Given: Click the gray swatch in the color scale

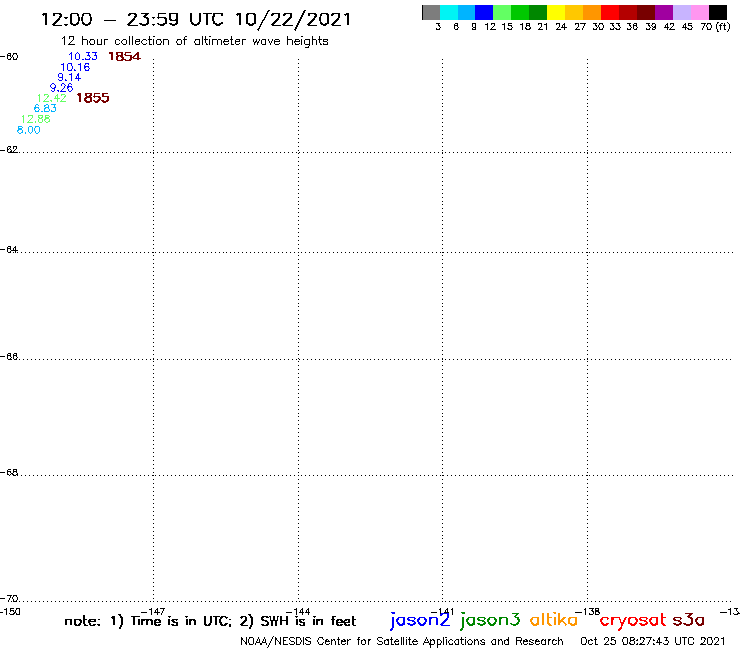Looking at the screenshot, I should [431, 12].
